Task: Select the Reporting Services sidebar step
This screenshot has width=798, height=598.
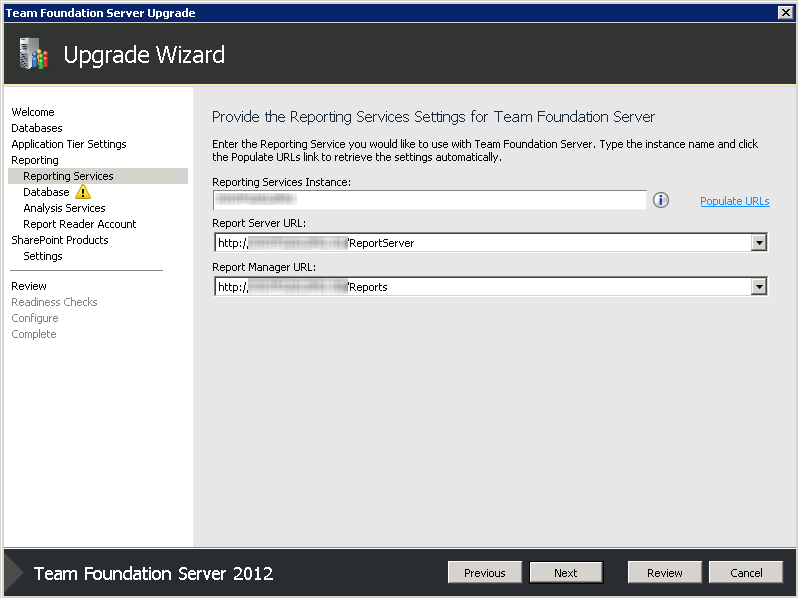Action: (98, 176)
